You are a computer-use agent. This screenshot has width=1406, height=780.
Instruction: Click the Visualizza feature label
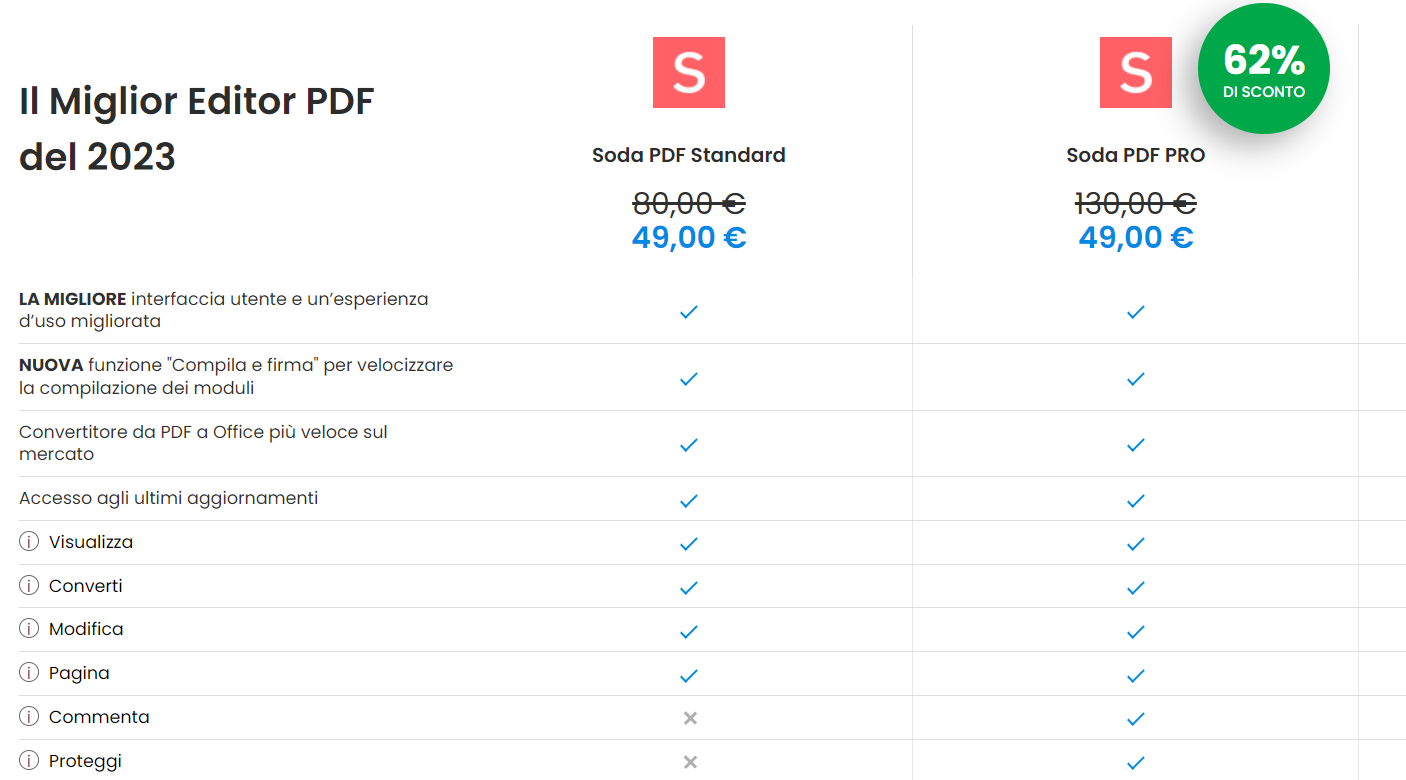click(91, 542)
